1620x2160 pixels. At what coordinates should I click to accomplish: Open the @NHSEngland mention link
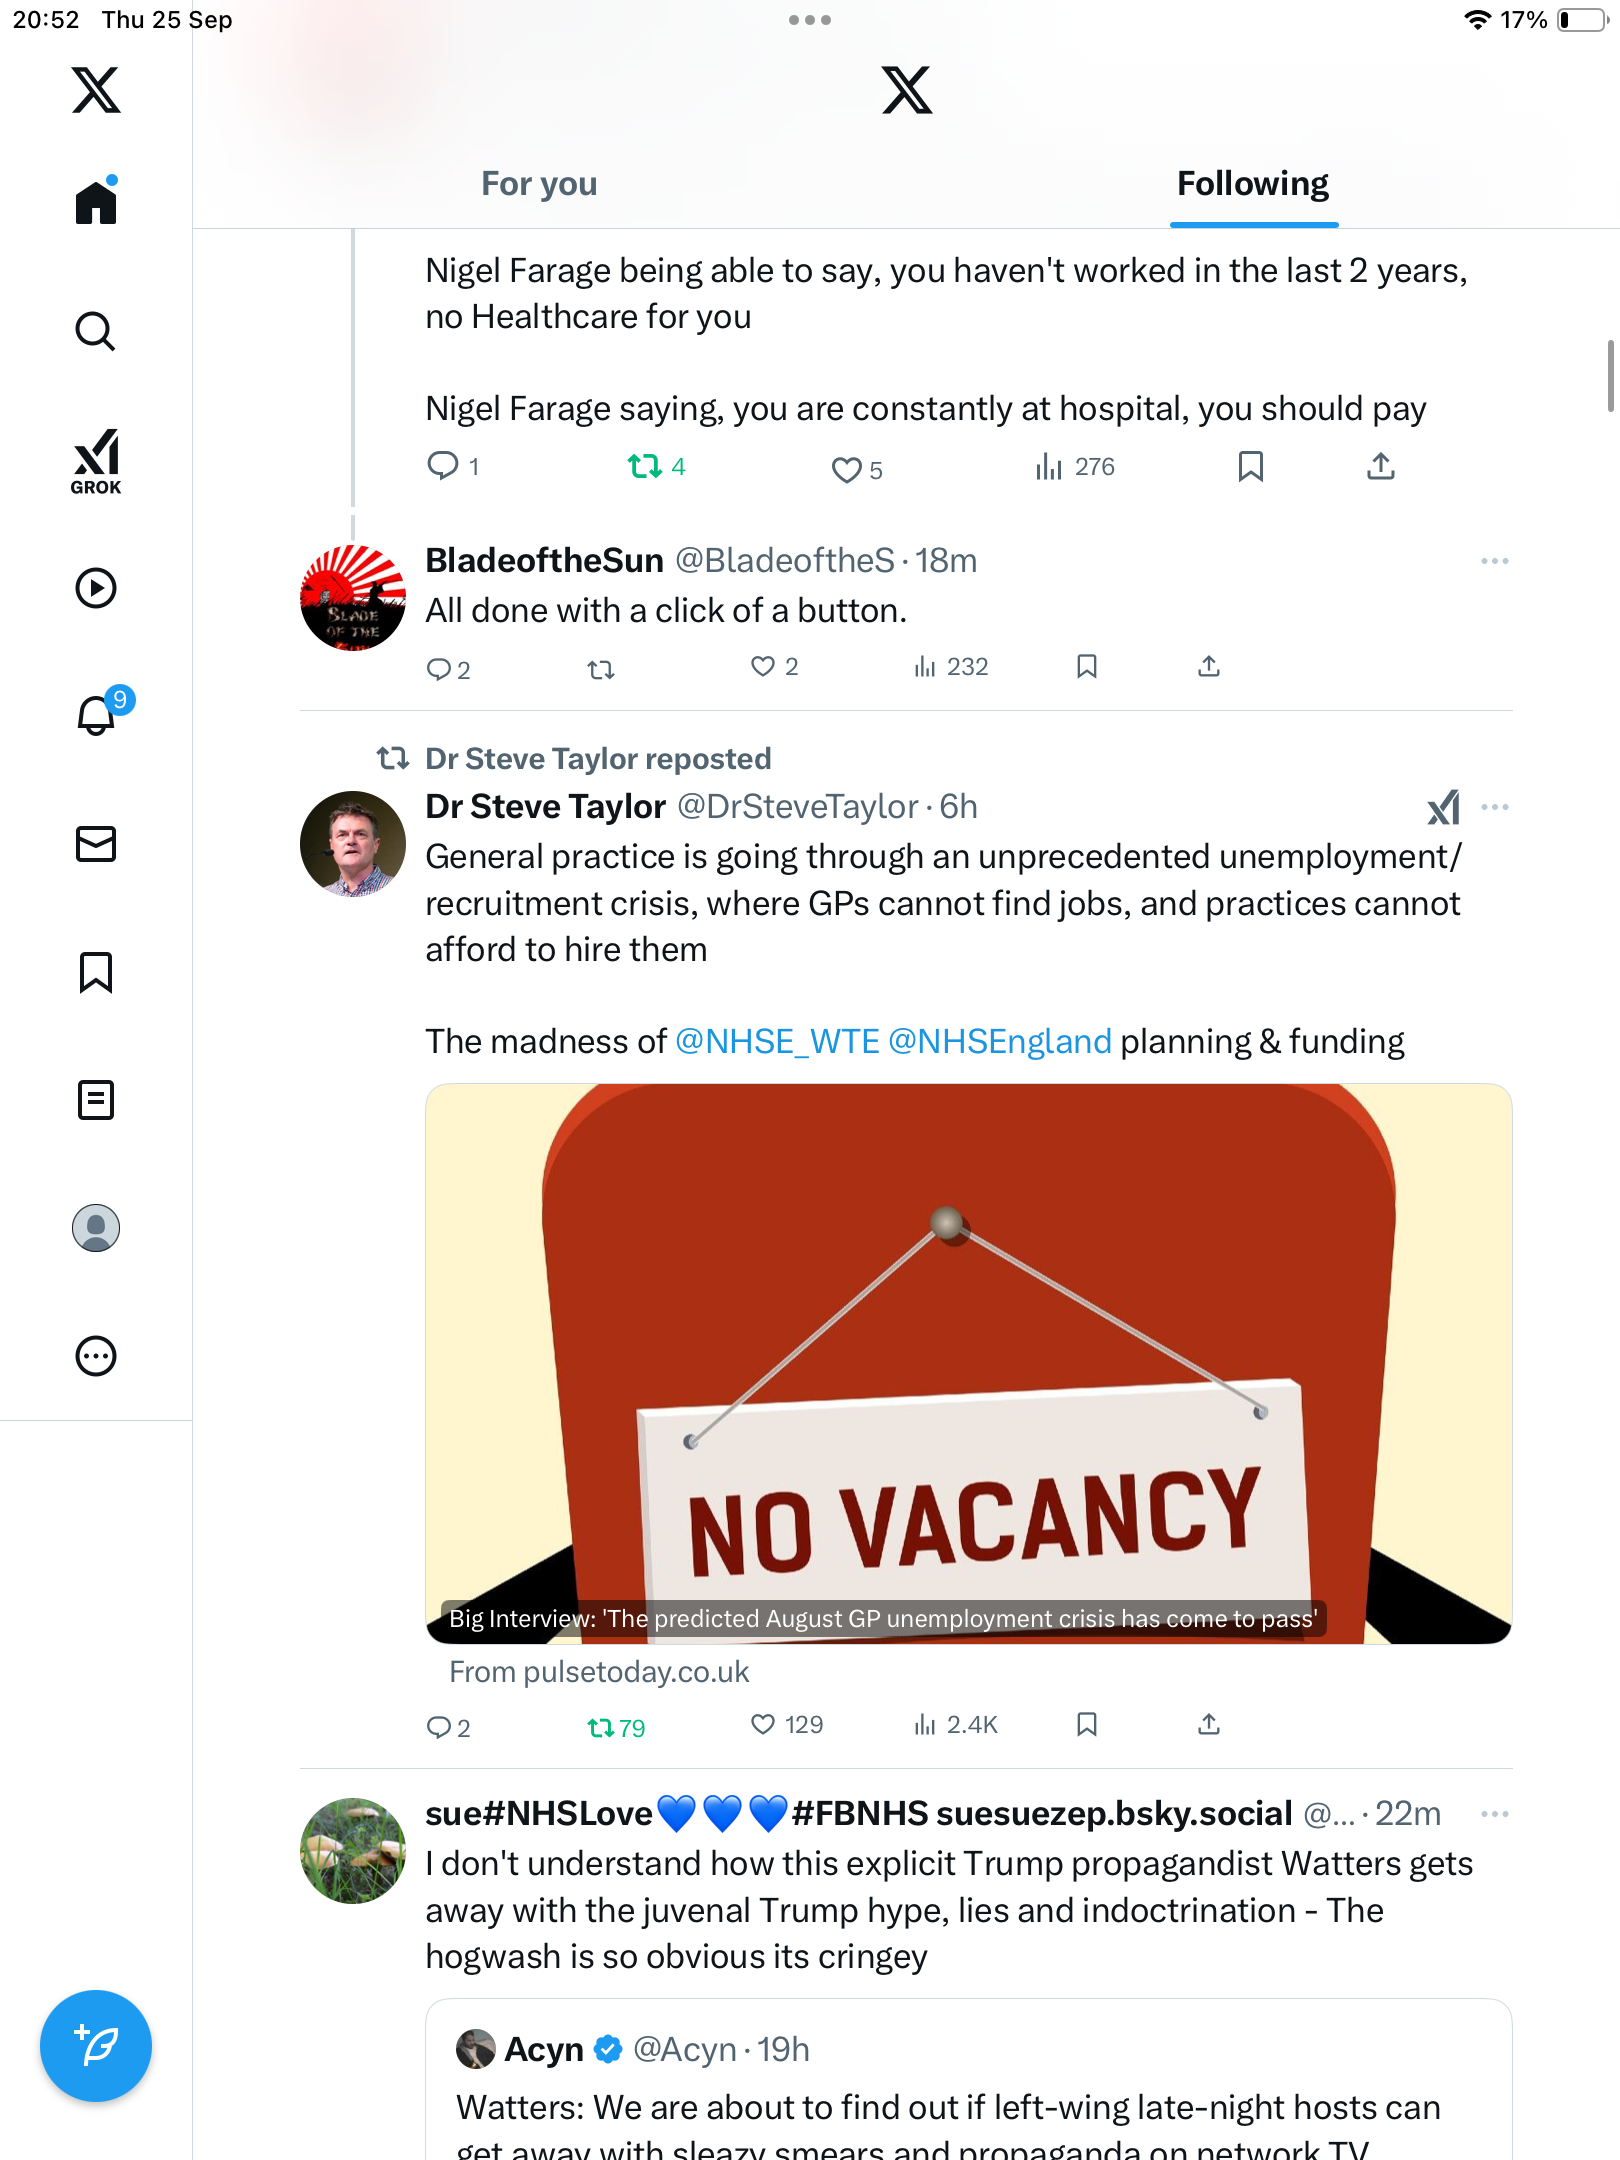click(x=1000, y=1042)
